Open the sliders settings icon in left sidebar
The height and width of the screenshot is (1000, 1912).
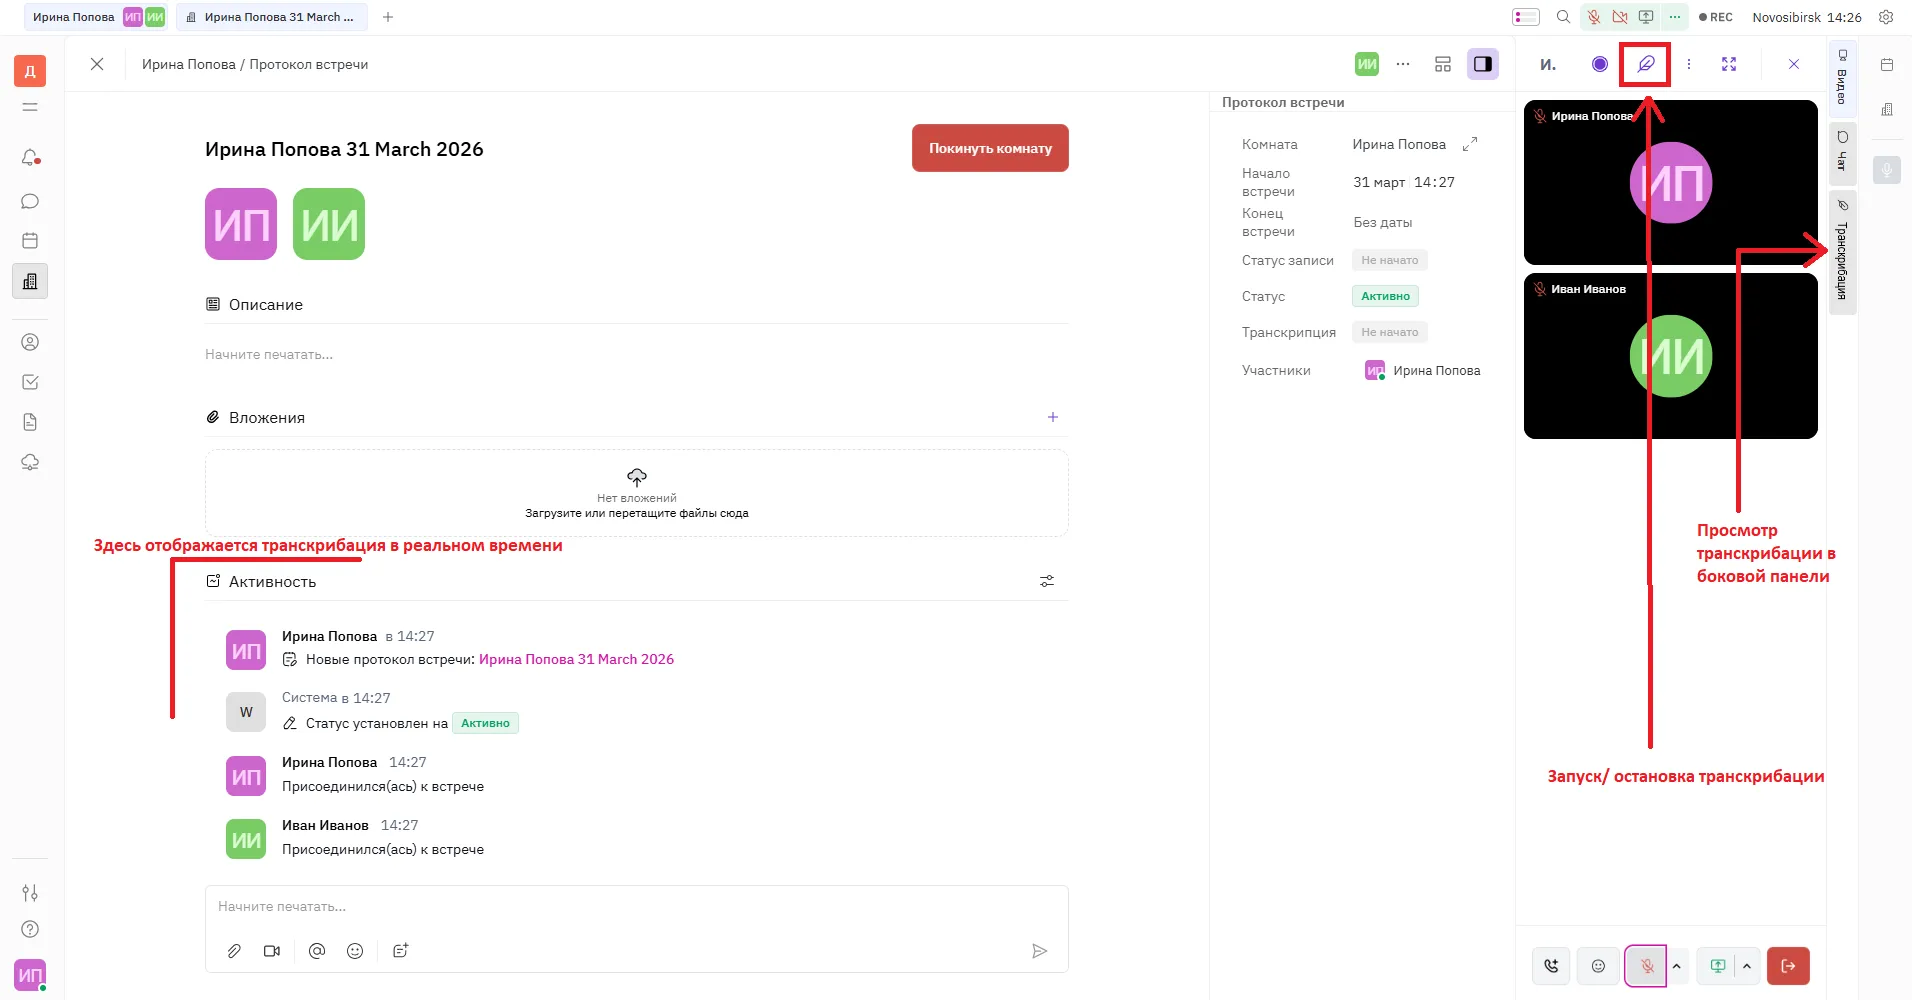(30, 892)
